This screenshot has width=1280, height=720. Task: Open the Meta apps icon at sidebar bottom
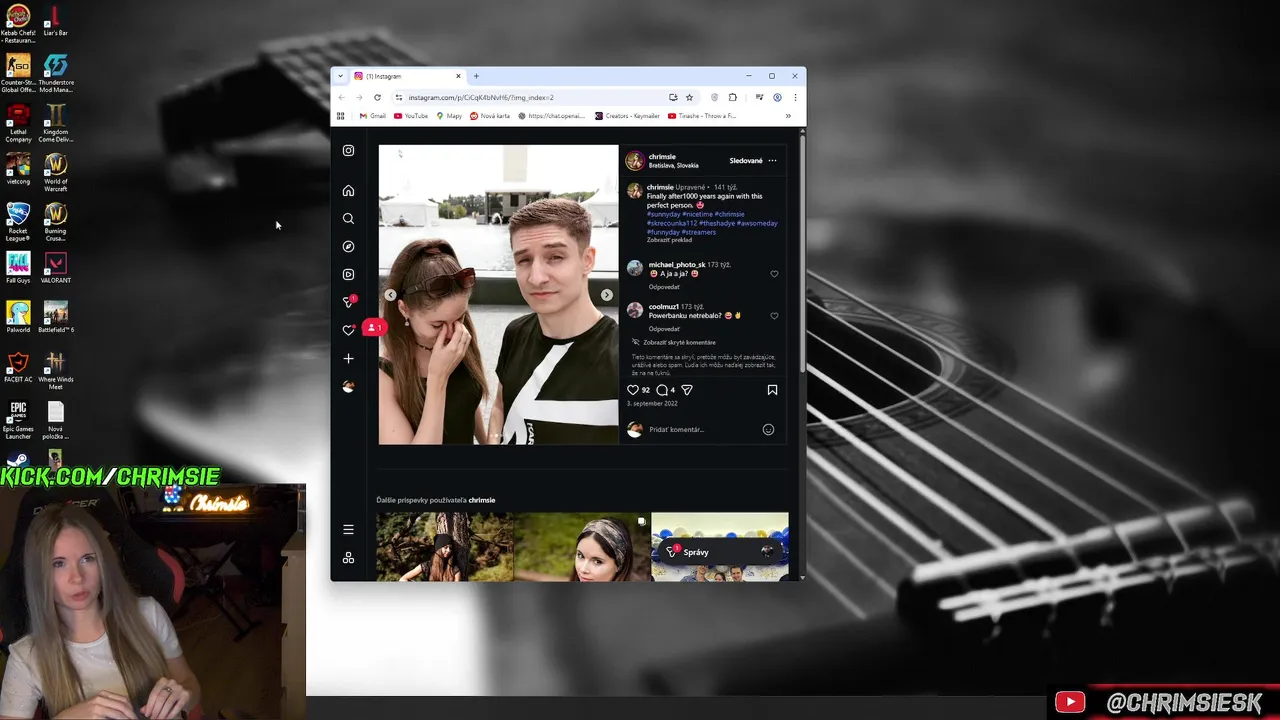[x=348, y=558]
